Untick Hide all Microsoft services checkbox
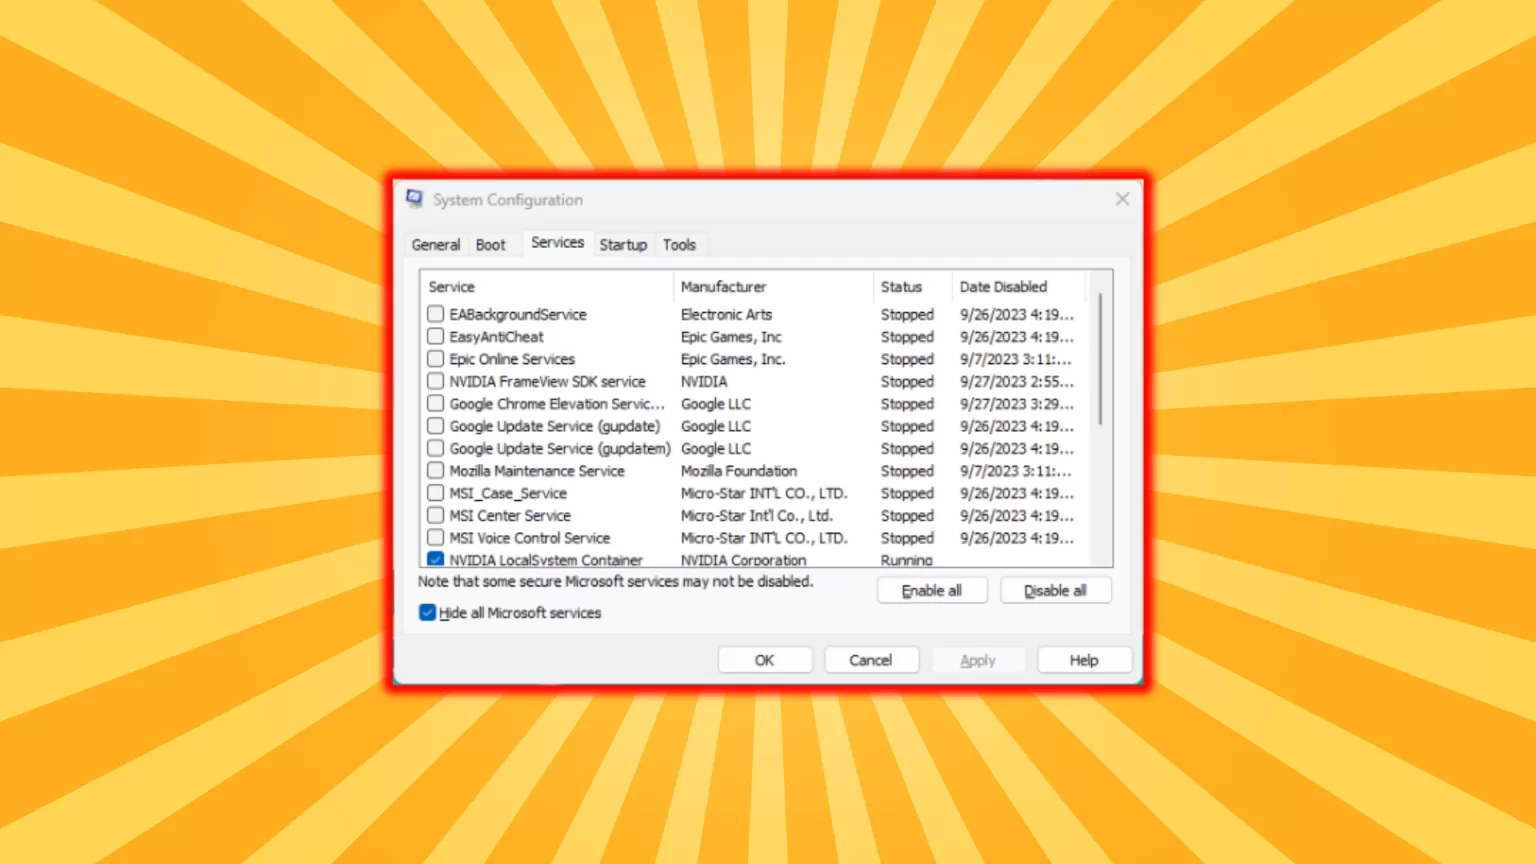The width and height of the screenshot is (1536, 864). pos(427,613)
